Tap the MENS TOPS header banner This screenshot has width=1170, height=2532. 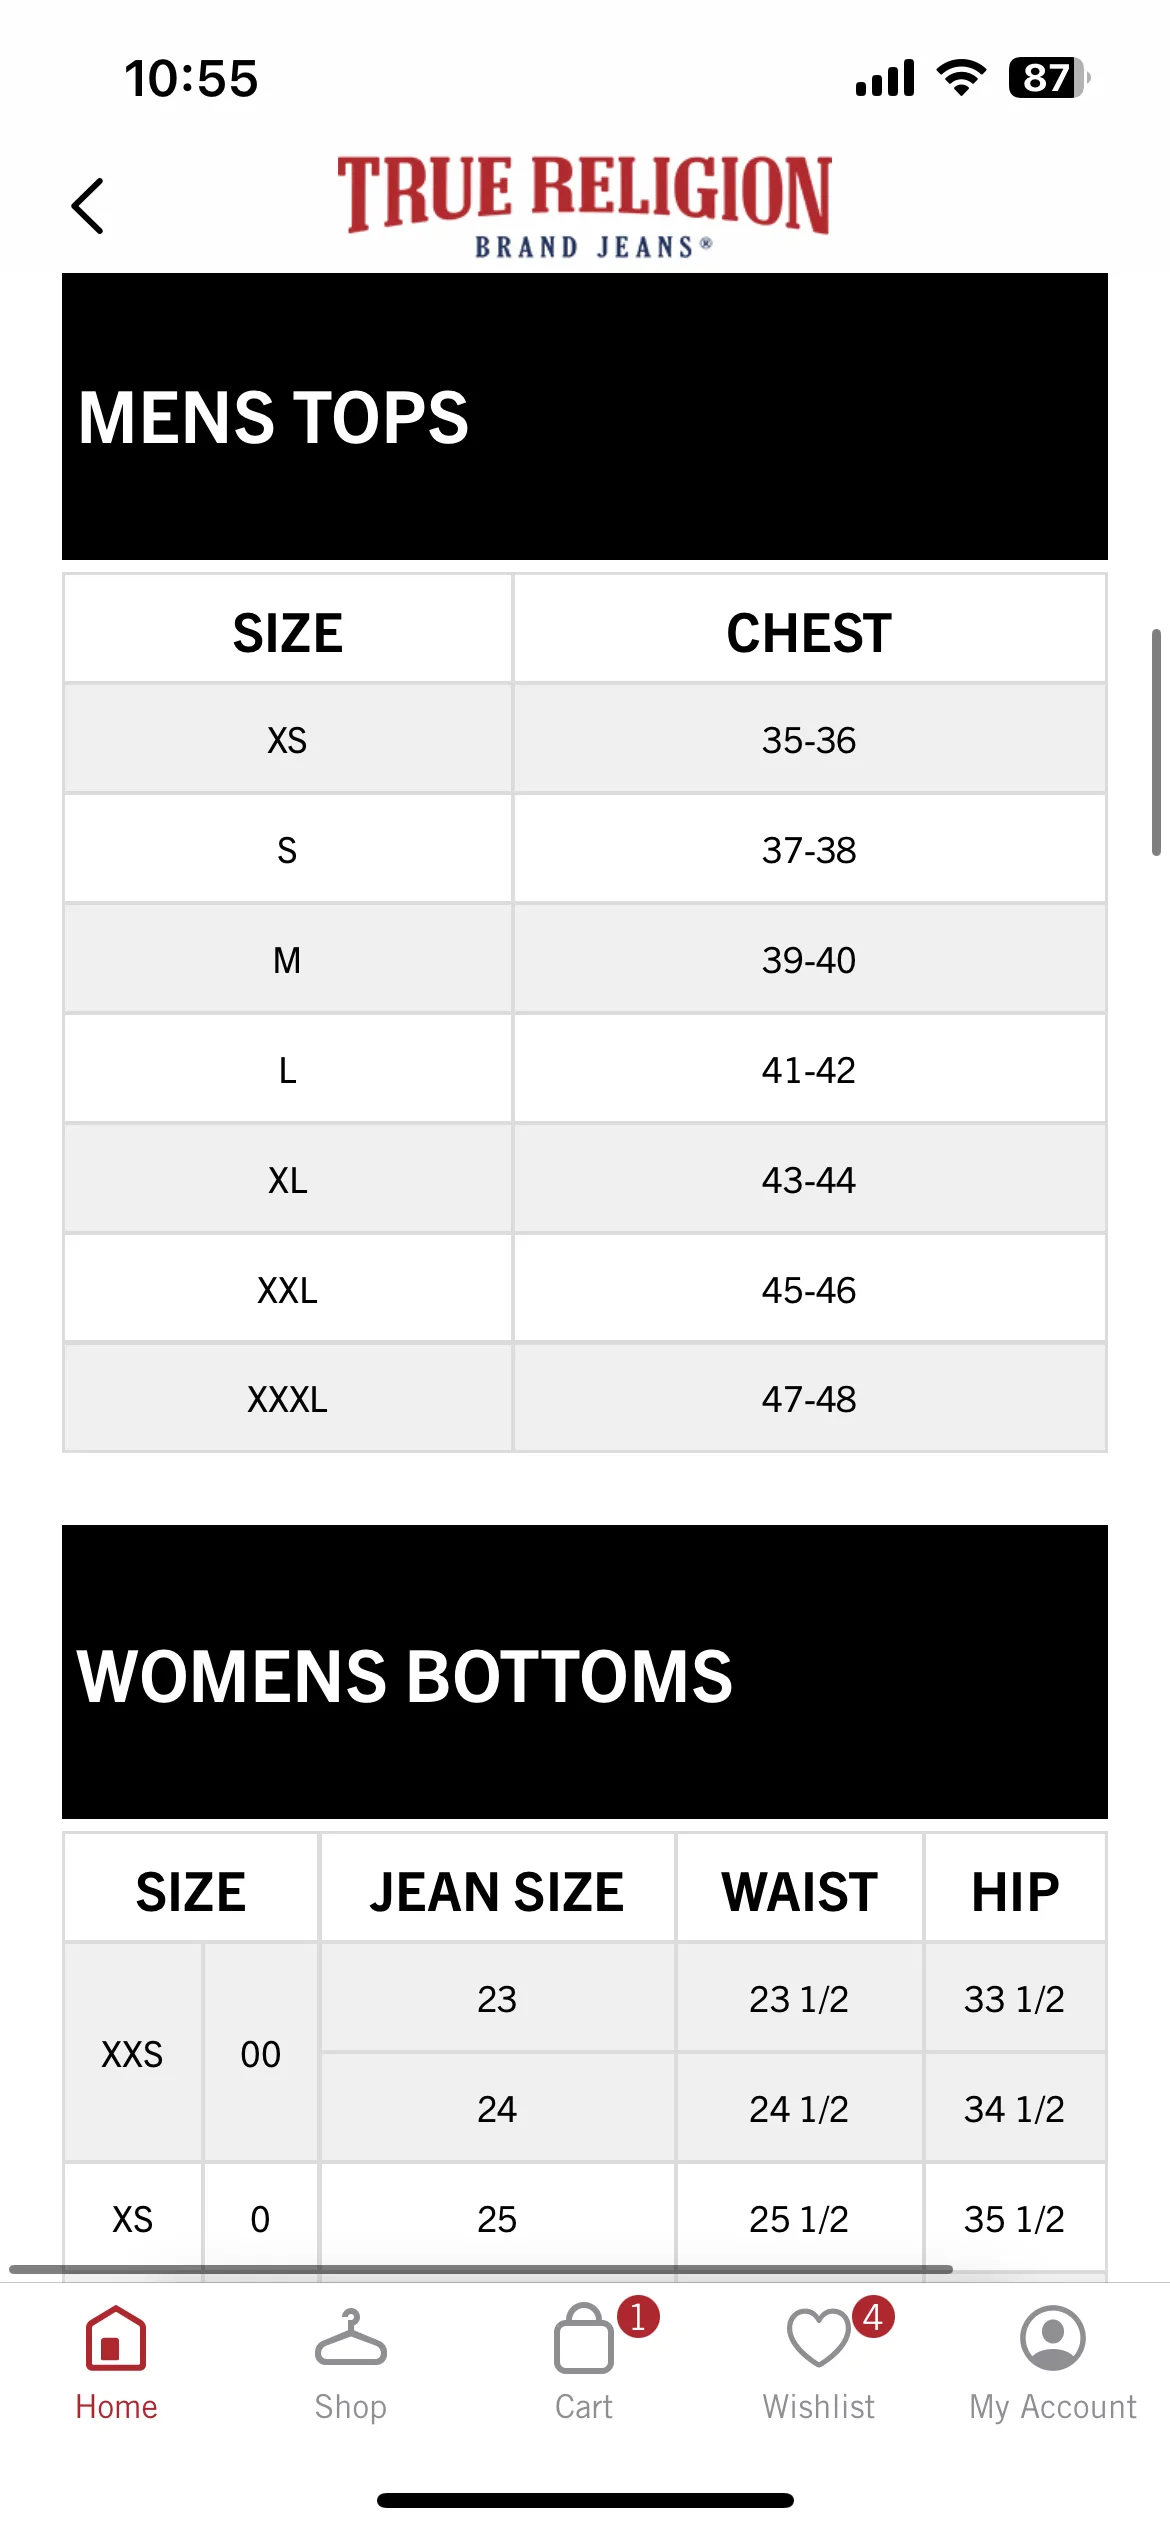coord(585,416)
